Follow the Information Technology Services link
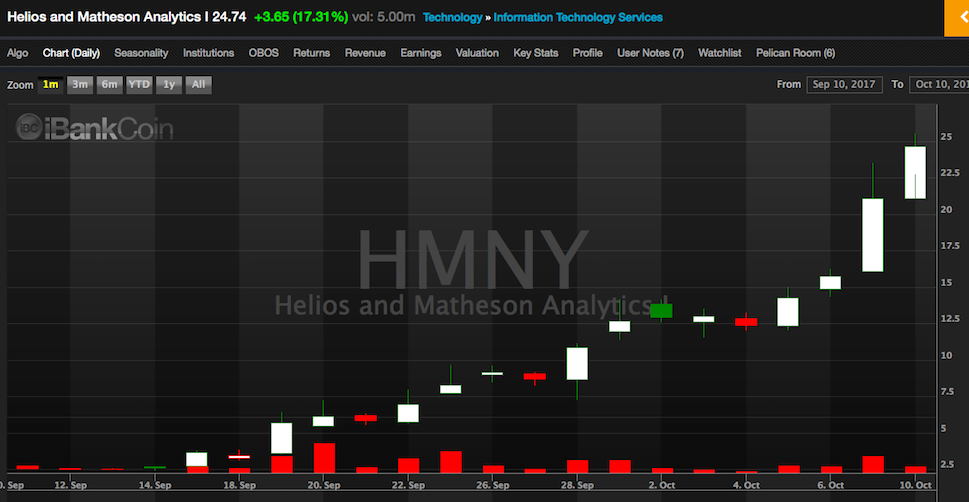969x502 pixels. [x=578, y=17]
